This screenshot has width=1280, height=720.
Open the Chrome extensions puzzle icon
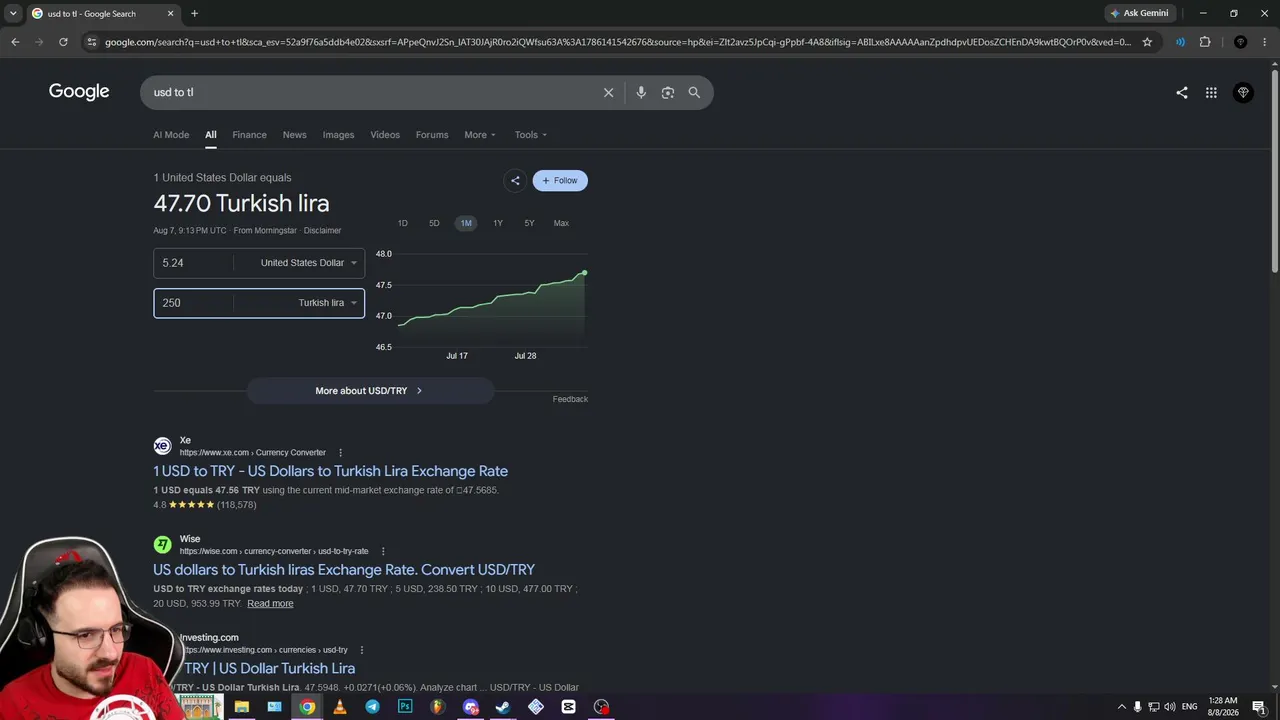pyautogui.click(x=1205, y=42)
